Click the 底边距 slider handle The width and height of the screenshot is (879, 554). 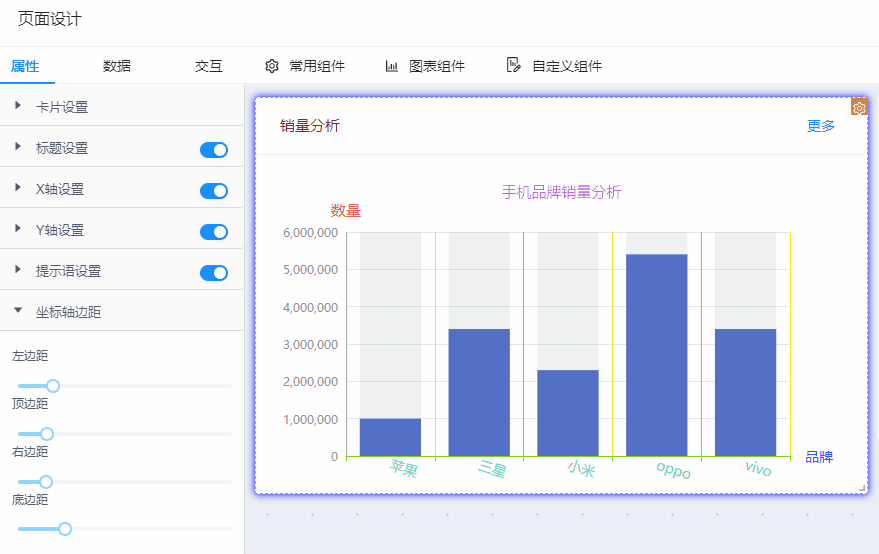pyautogui.click(x=65, y=529)
